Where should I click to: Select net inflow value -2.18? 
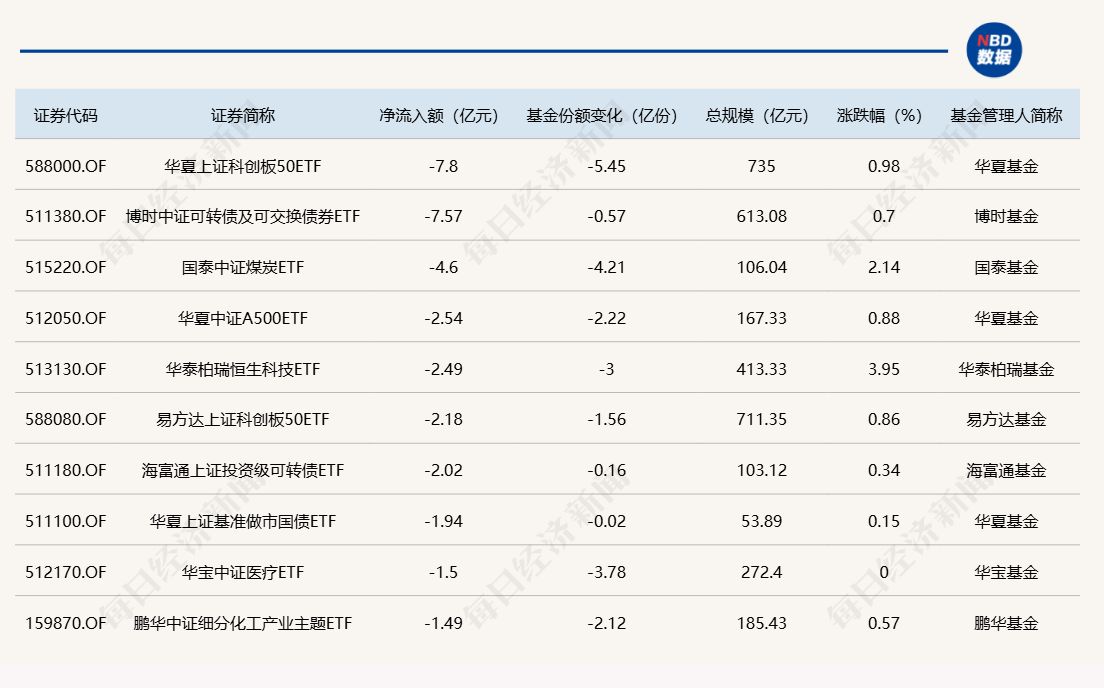tap(444, 420)
